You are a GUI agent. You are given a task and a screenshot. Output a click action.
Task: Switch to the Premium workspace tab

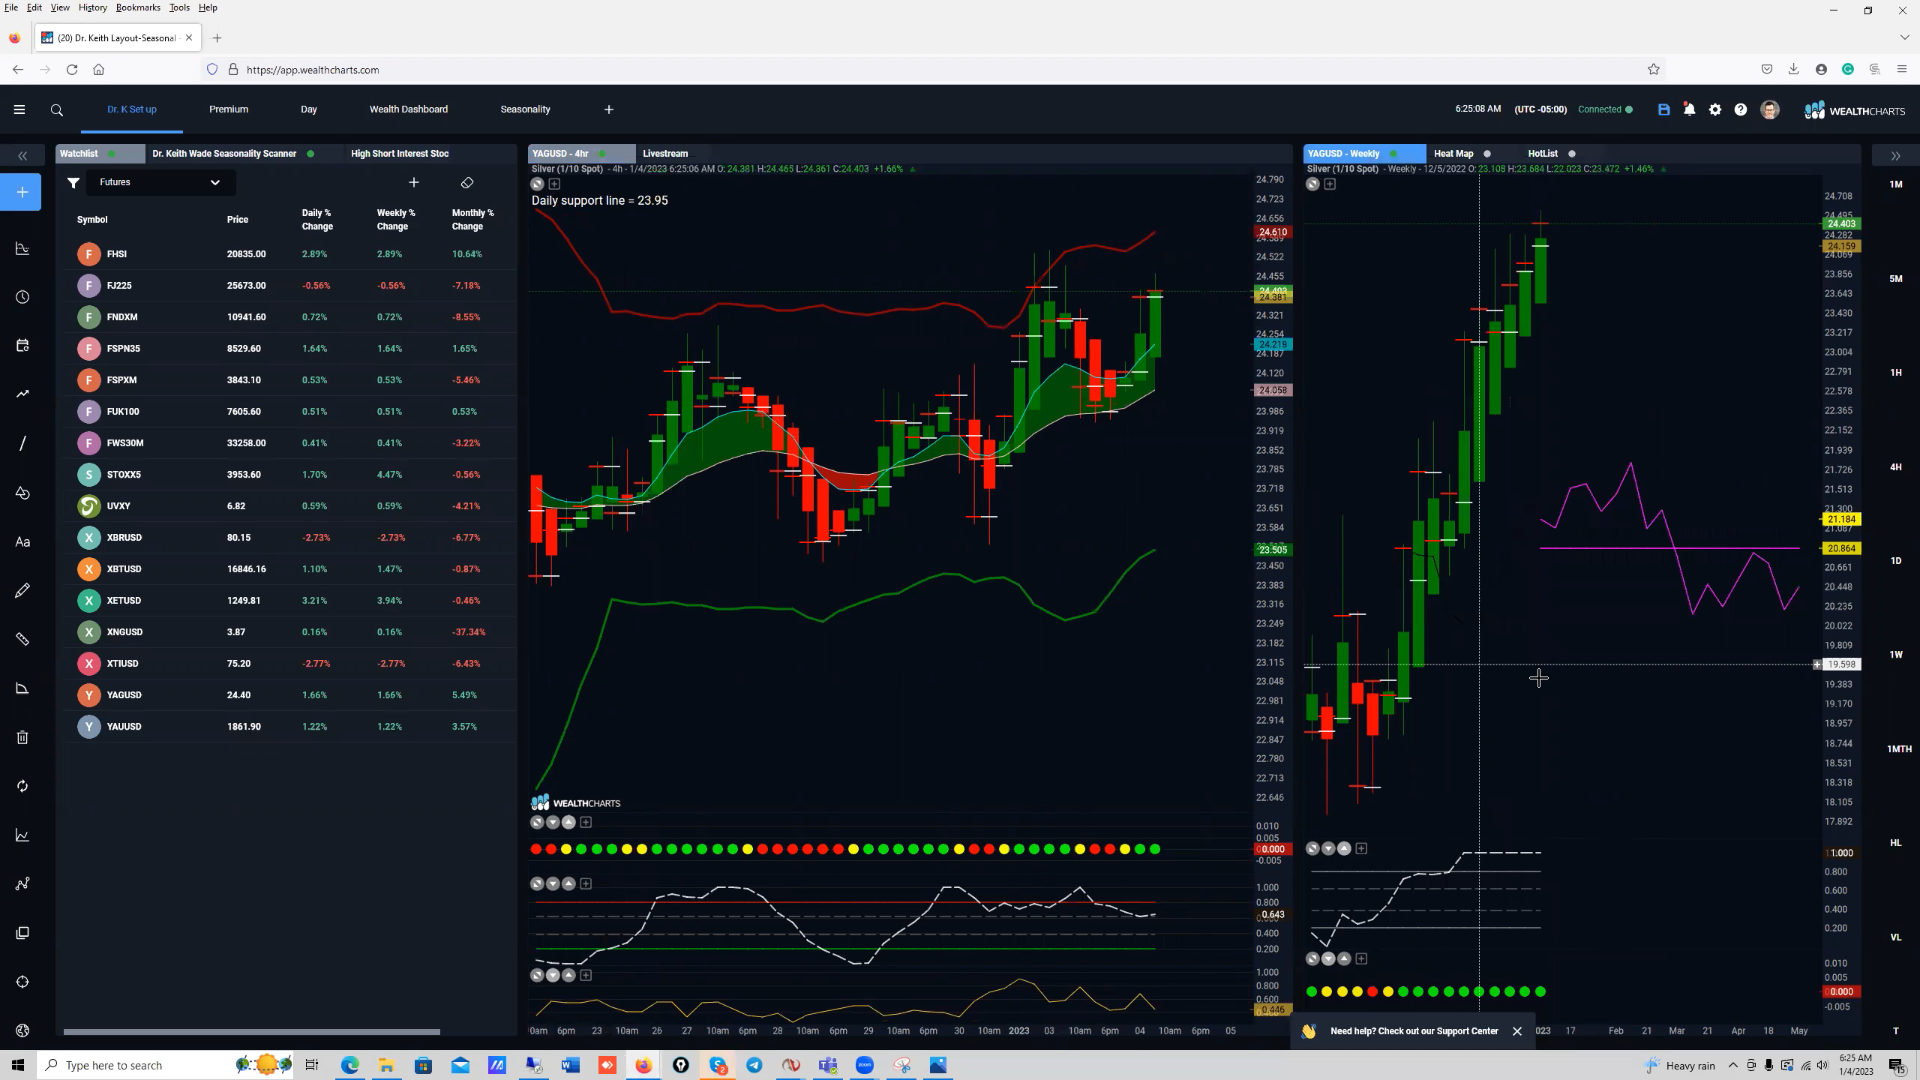pyautogui.click(x=229, y=110)
